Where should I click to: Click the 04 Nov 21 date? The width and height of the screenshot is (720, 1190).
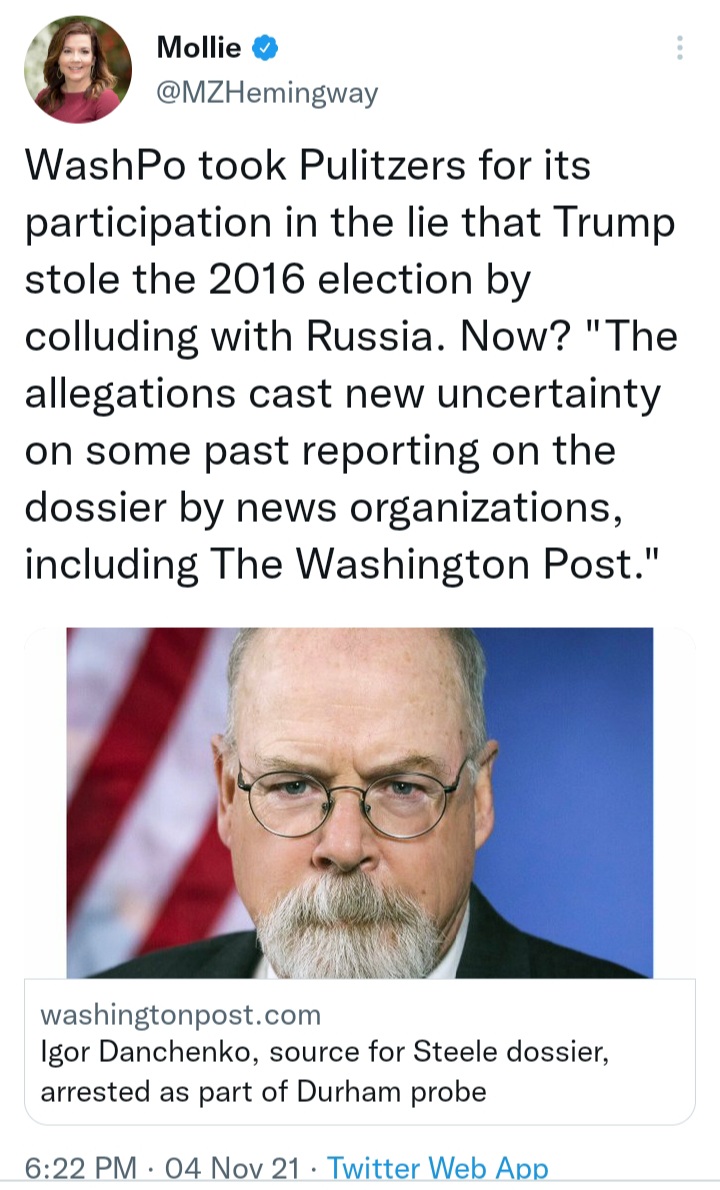tap(231, 1167)
